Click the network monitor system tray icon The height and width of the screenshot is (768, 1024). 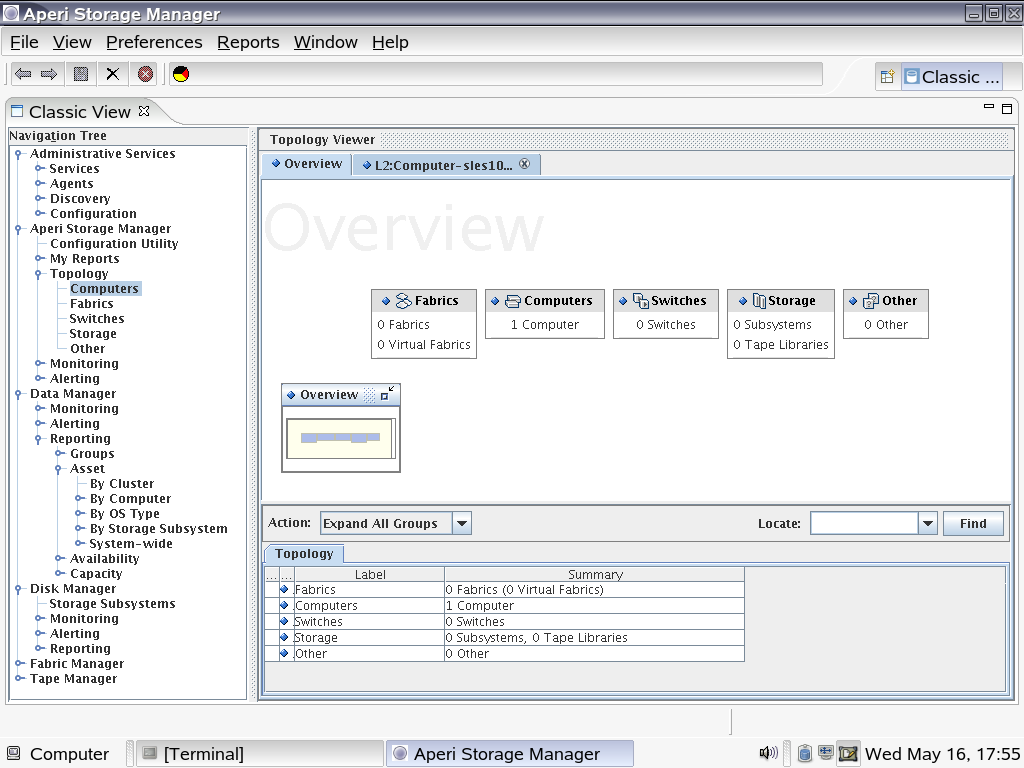pos(825,753)
